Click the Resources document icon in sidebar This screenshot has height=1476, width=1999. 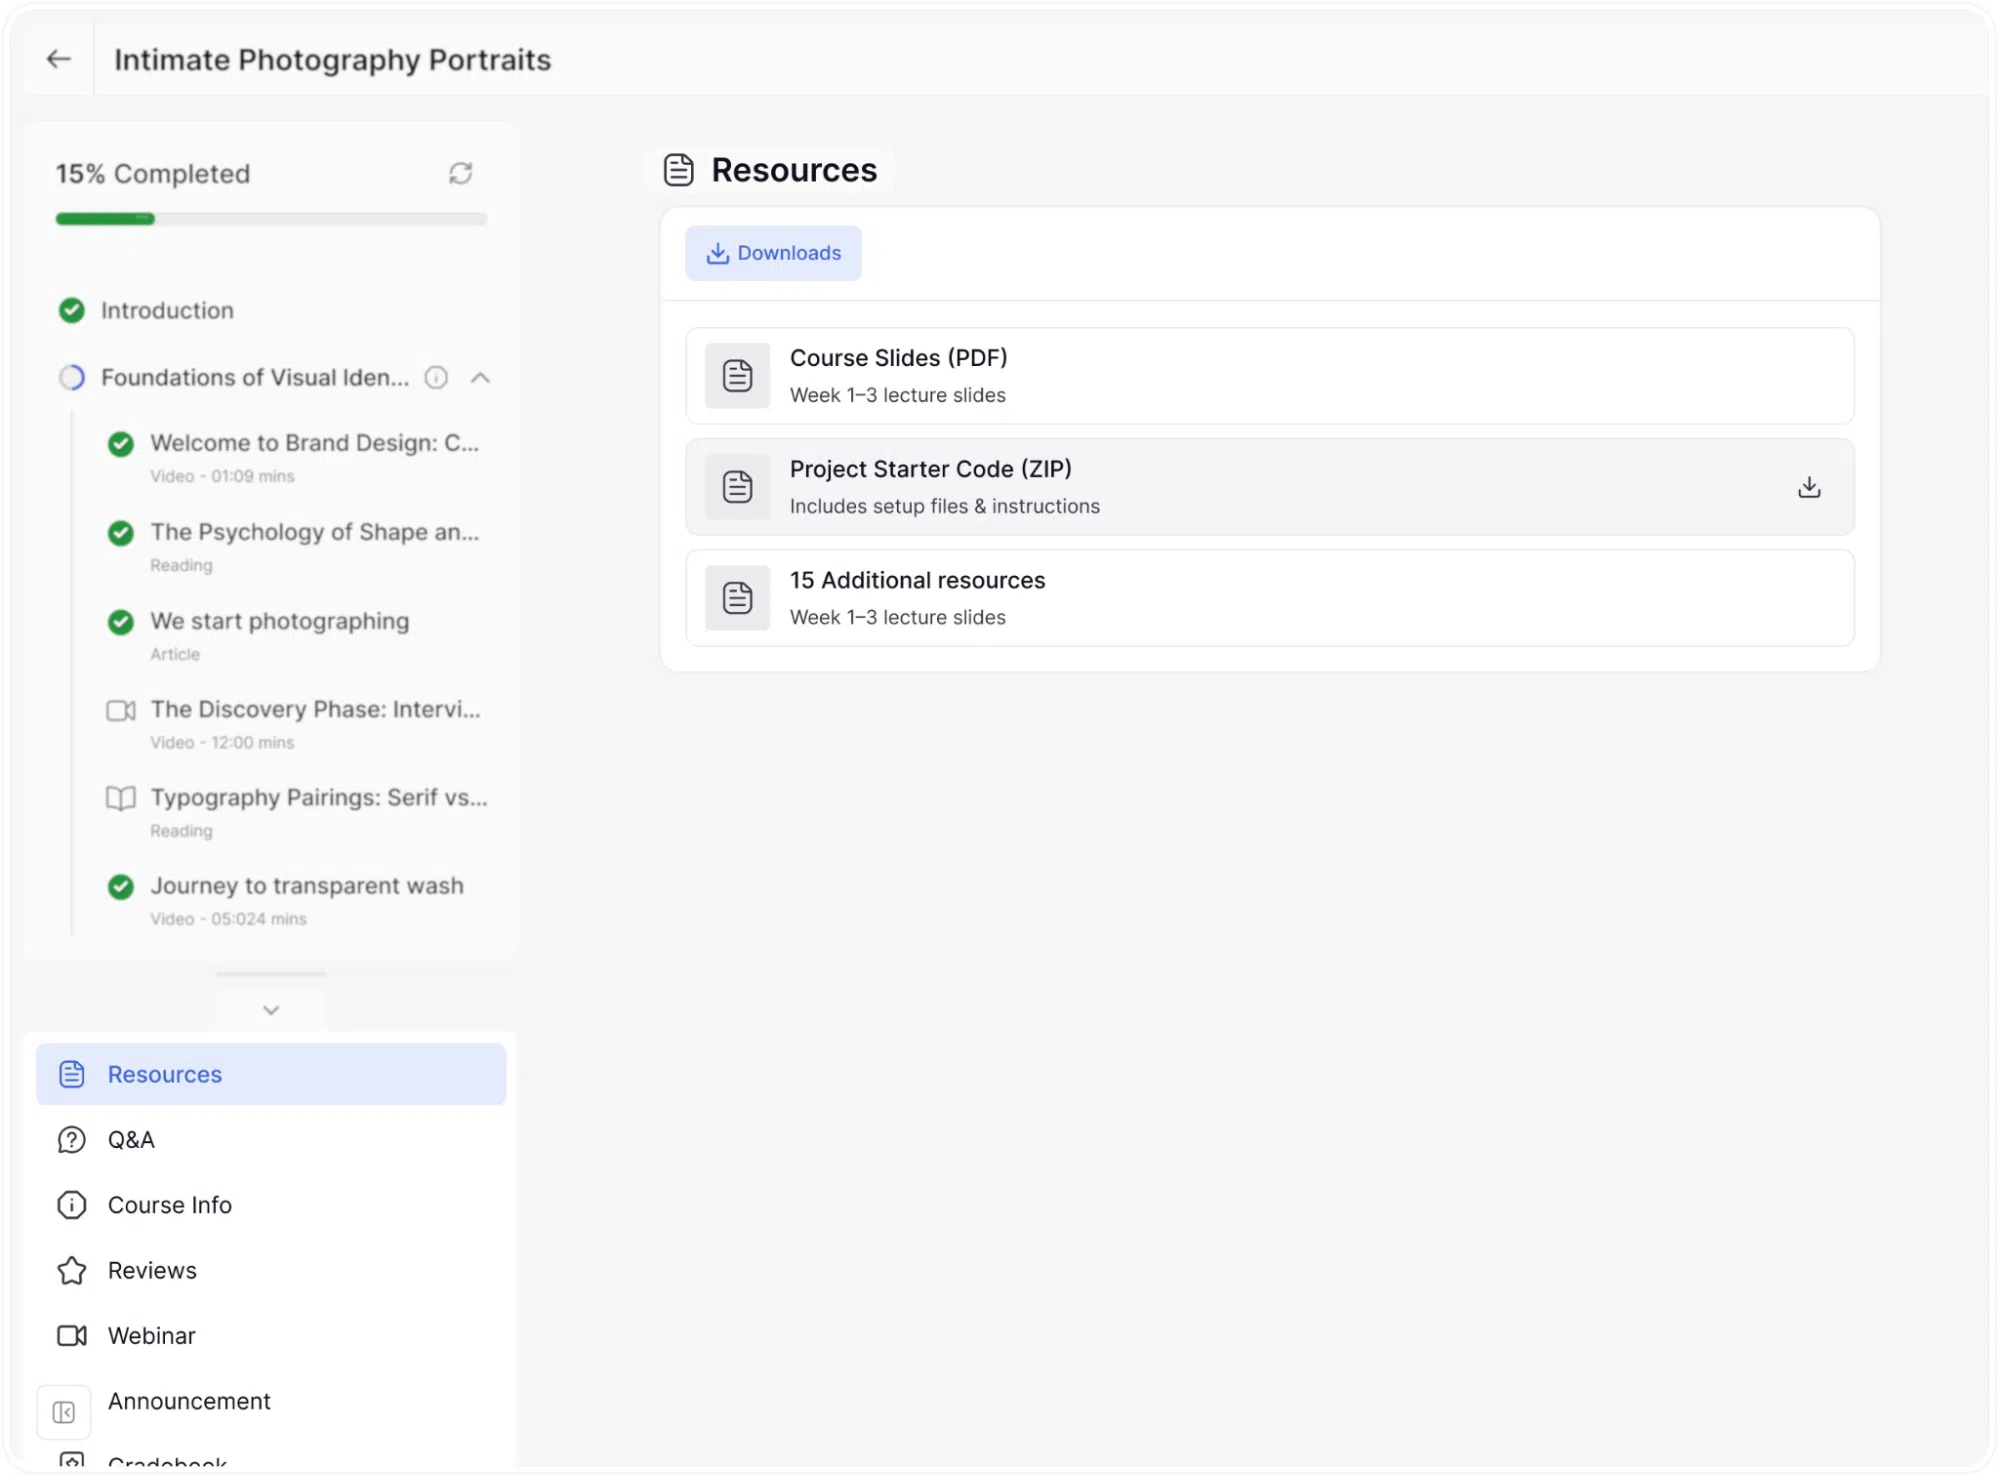(x=72, y=1074)
